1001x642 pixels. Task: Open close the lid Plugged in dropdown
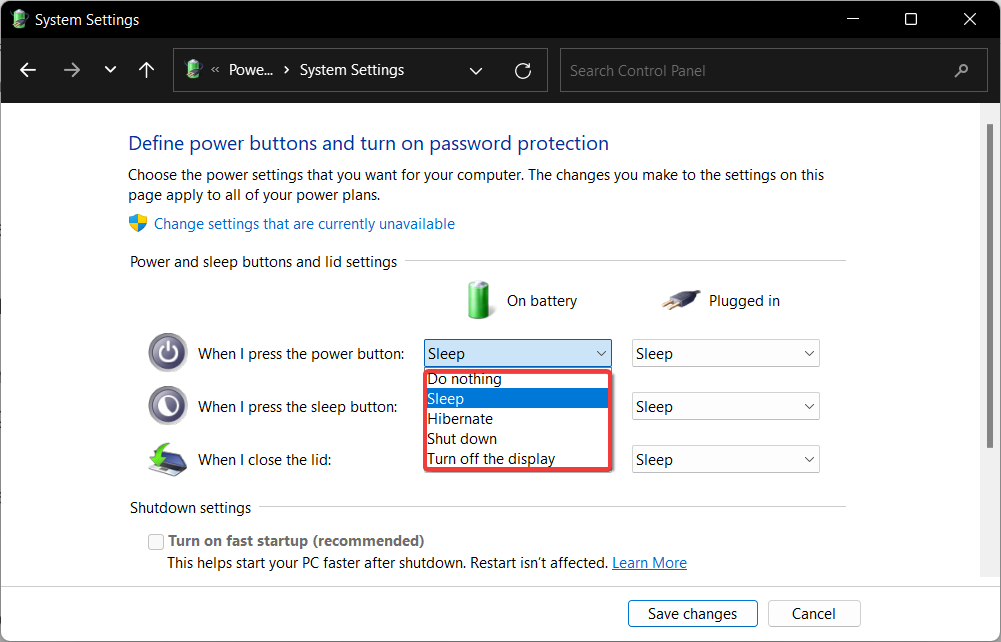coord(726,459)
